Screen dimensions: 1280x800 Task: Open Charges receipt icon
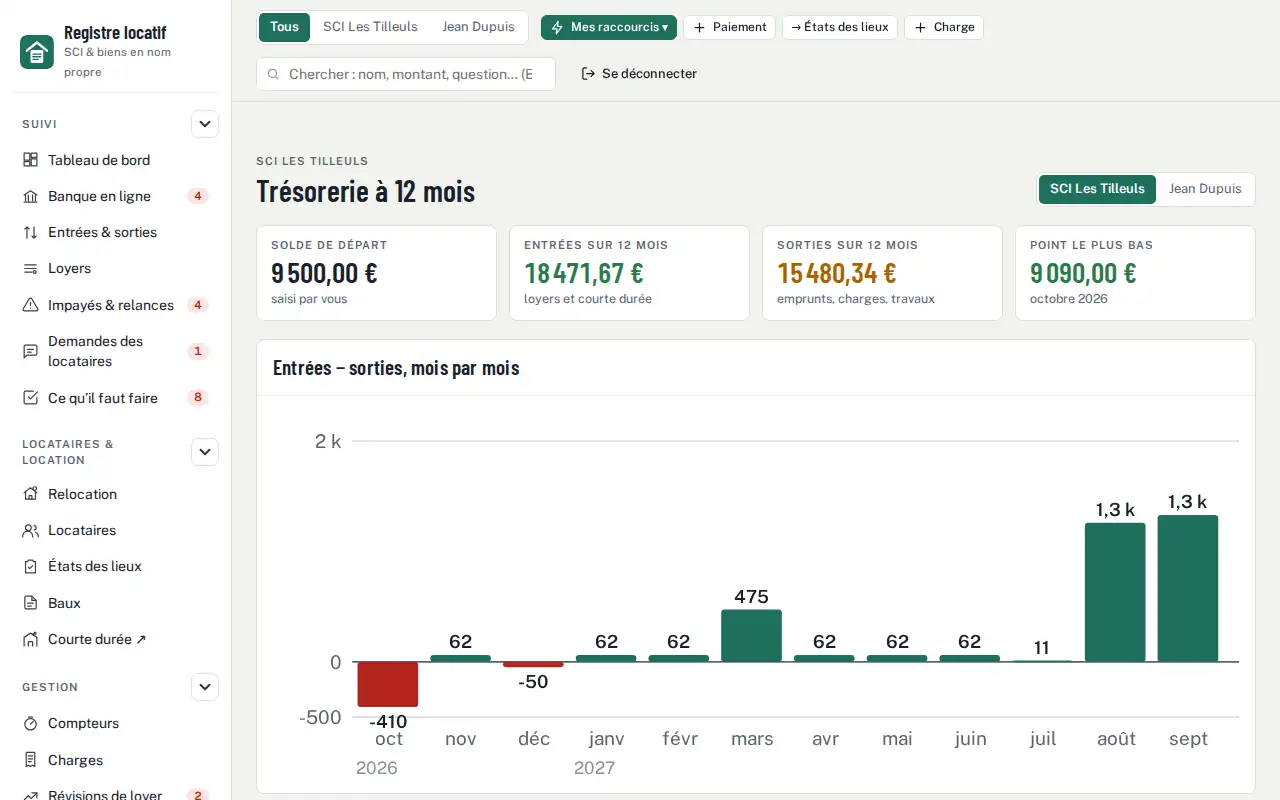coord(30,760)
